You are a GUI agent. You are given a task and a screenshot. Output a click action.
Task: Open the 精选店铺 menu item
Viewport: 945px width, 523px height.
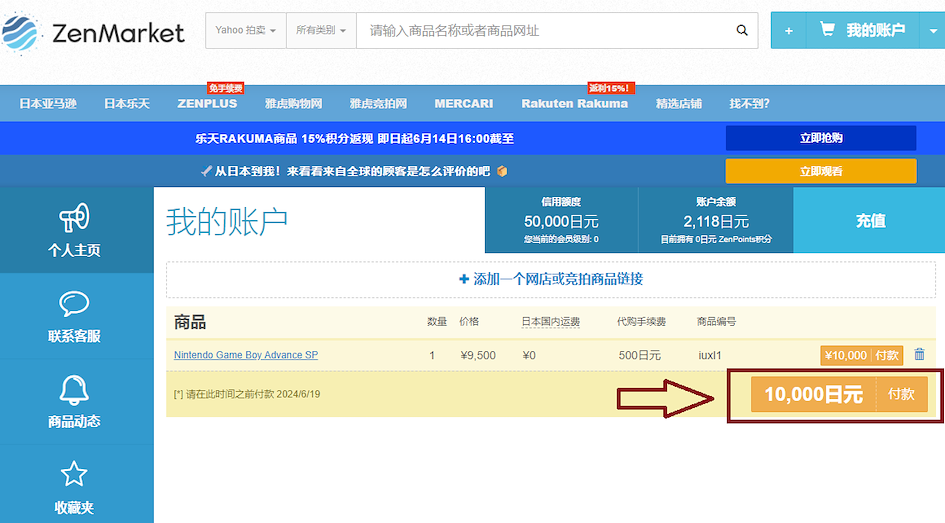(679, 104)
